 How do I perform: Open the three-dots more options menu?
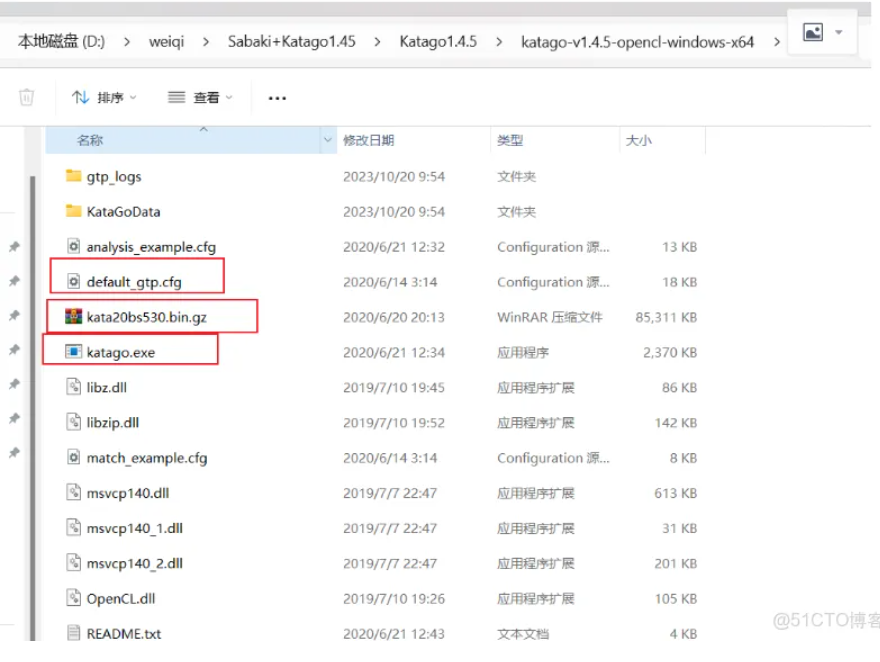[x=277, y=98]
